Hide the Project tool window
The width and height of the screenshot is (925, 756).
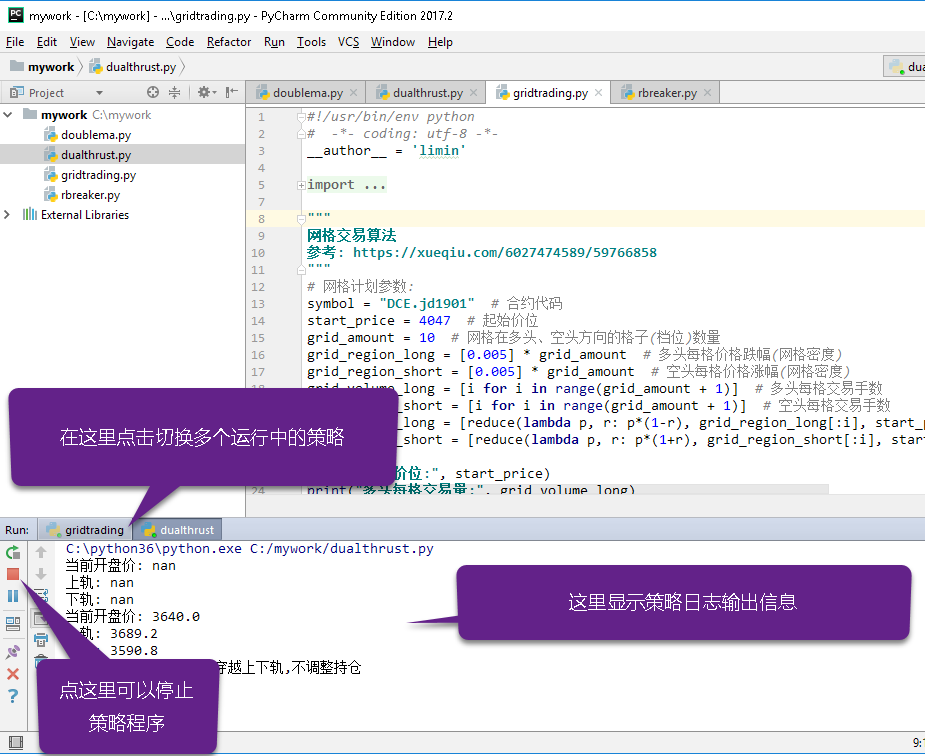[x=232, y=92]
